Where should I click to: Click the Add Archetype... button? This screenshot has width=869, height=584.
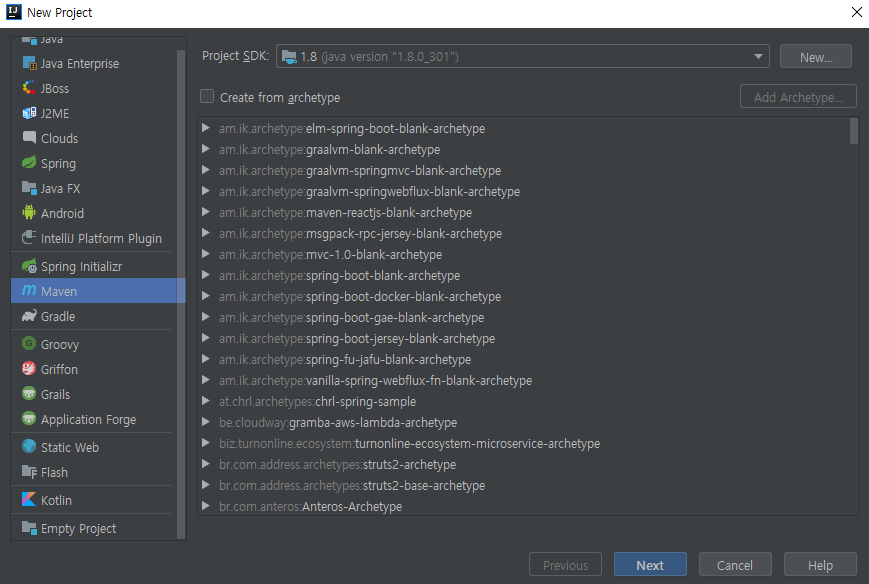[x=798, y=96]
